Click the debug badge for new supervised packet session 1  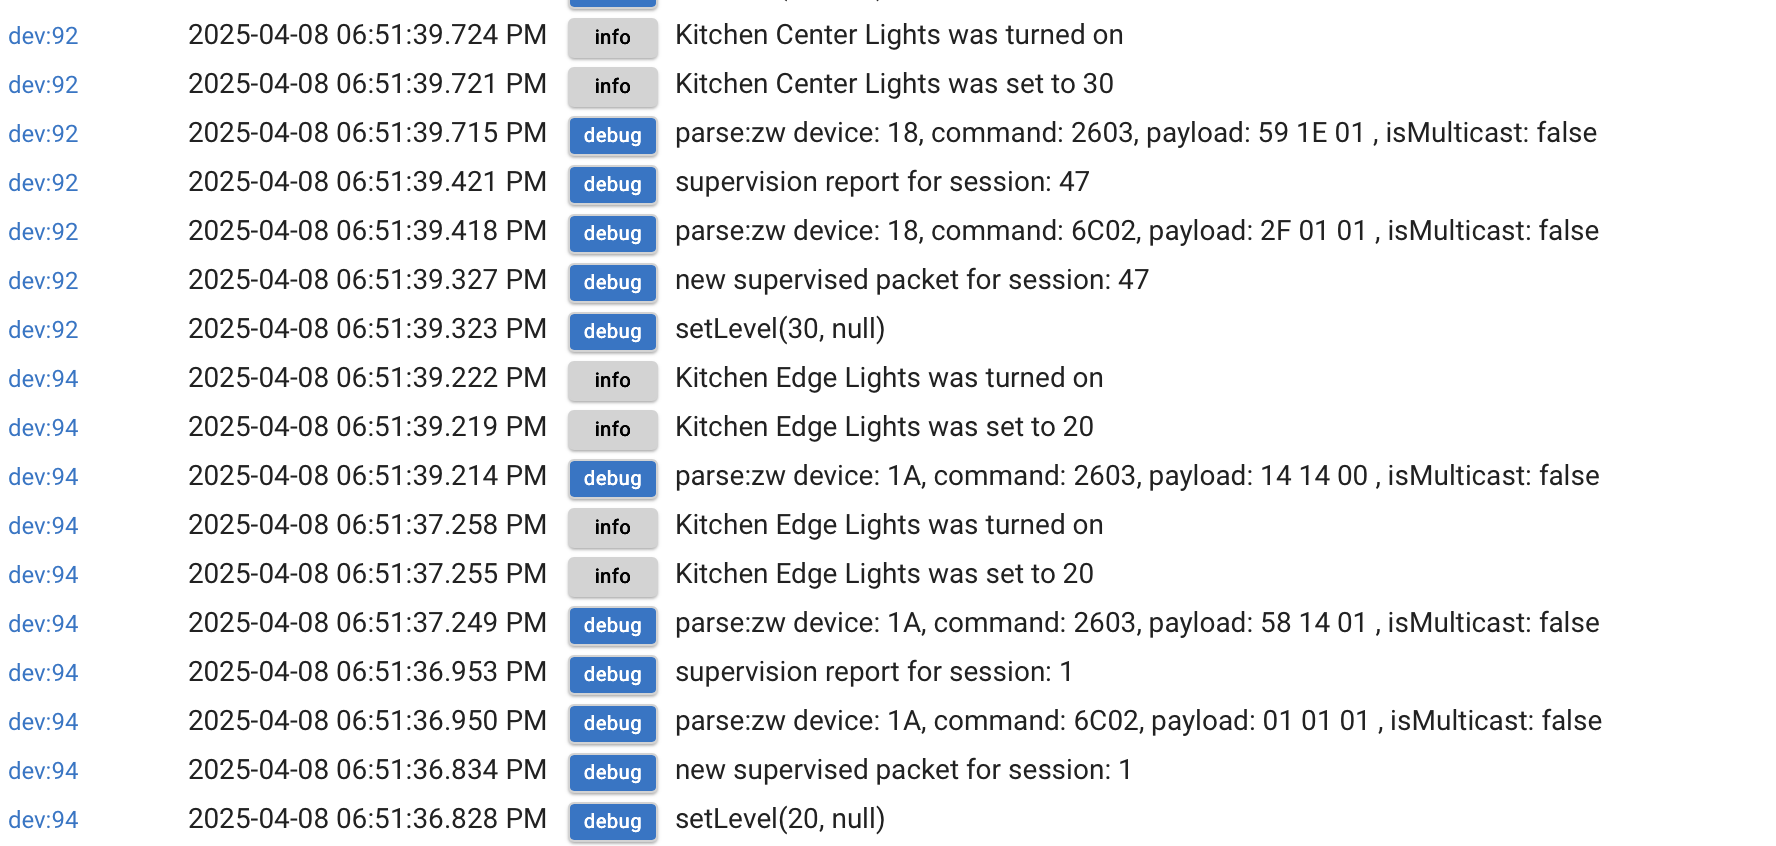613,772
